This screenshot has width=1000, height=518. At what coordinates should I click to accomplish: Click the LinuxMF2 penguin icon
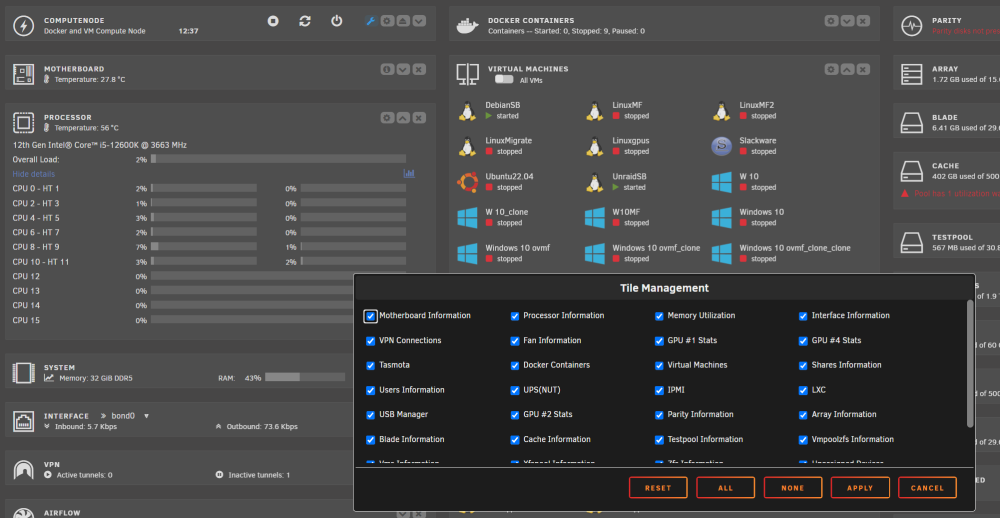point(722,110)
